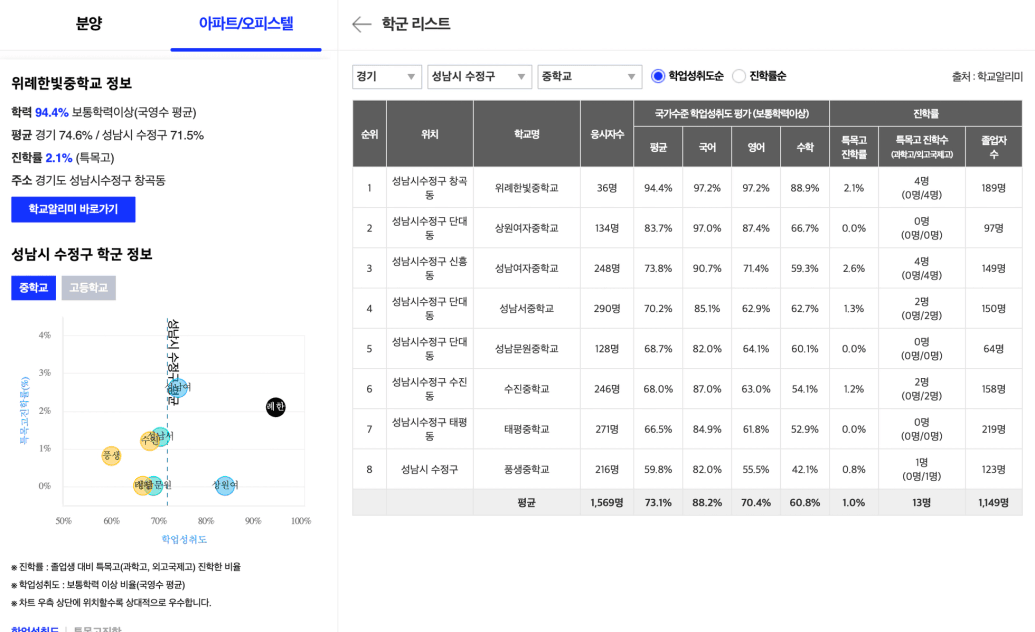The width and height of the screenshot is (1035, 632).
Task: Switch to the 분양 tab
Action: pyautogui.click(x=88, y=24)
